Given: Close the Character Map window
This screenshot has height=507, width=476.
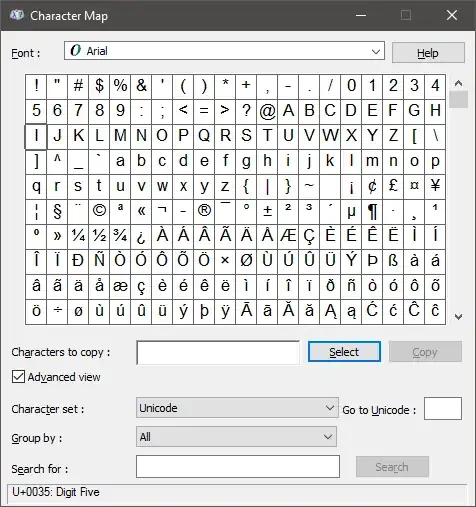Looking at the screenshot, I should coord(452,15).
